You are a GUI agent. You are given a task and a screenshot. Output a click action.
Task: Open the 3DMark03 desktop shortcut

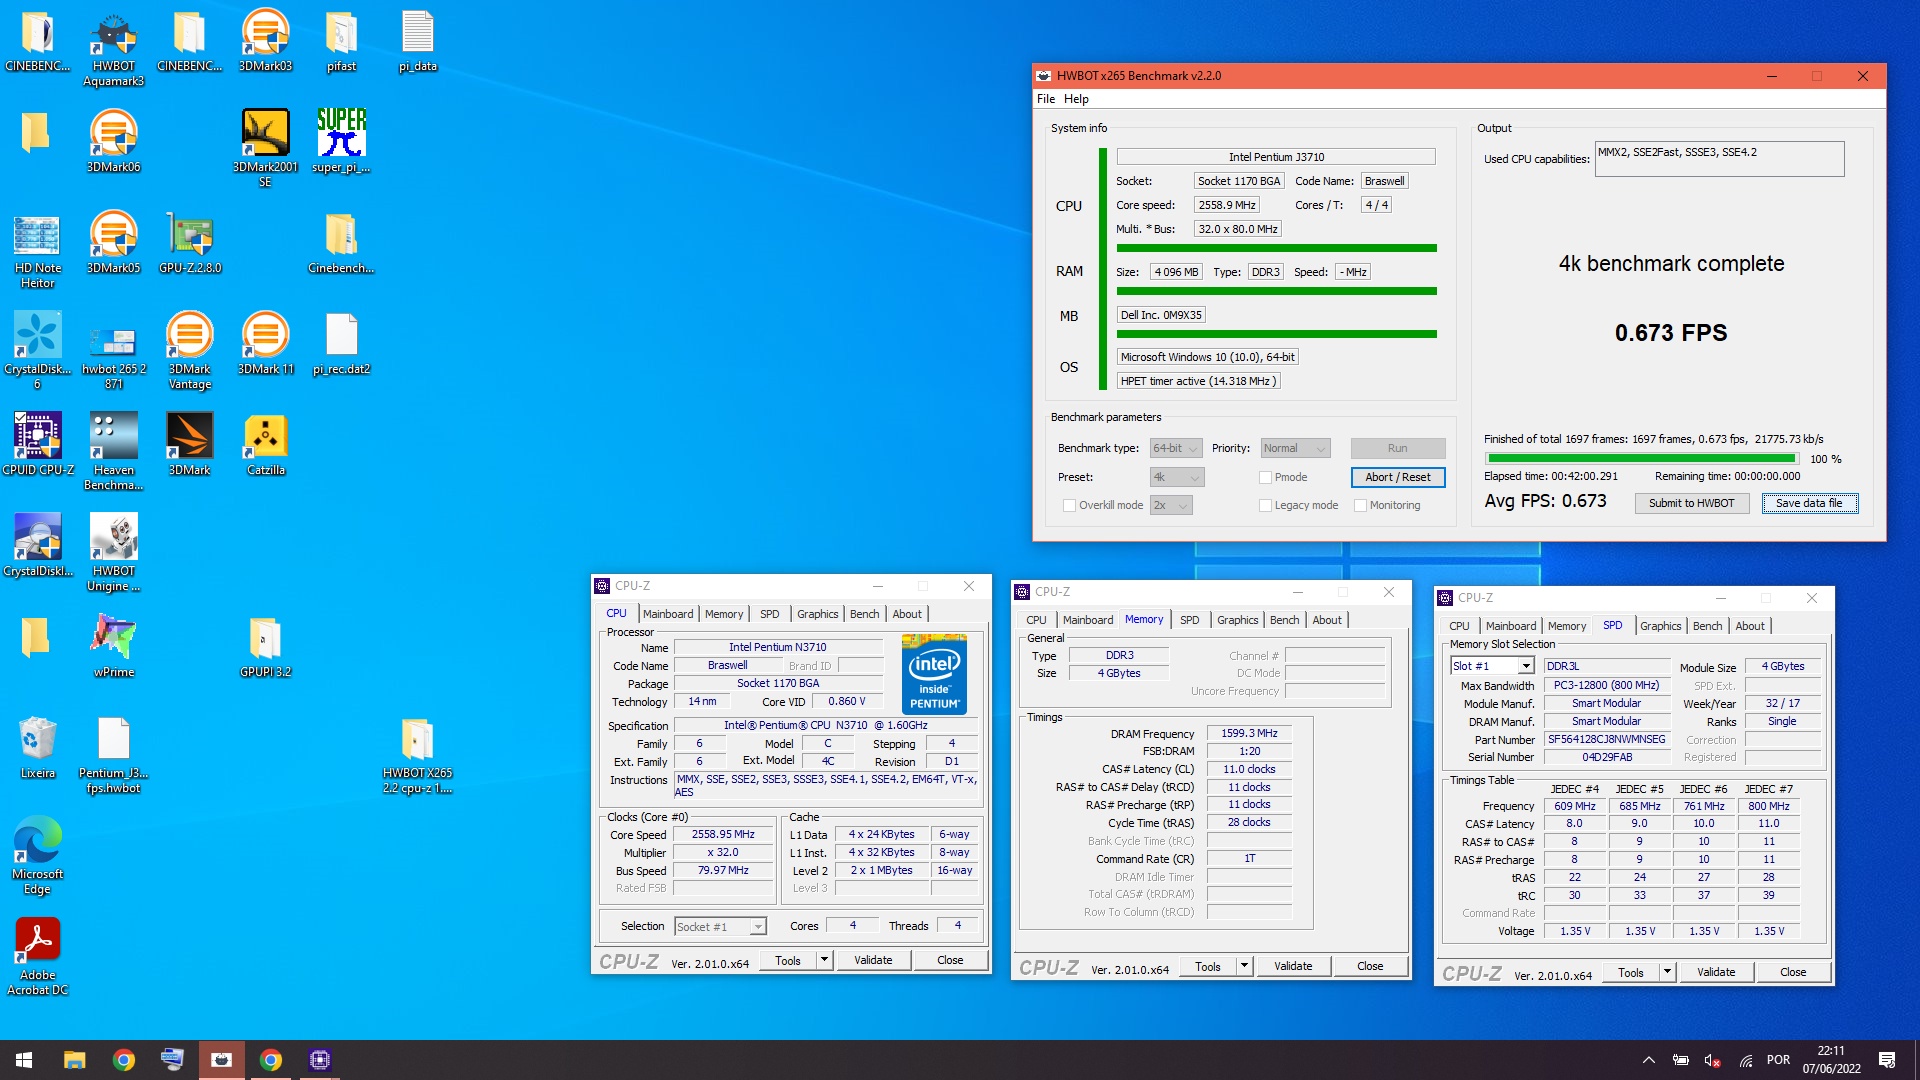265,41
